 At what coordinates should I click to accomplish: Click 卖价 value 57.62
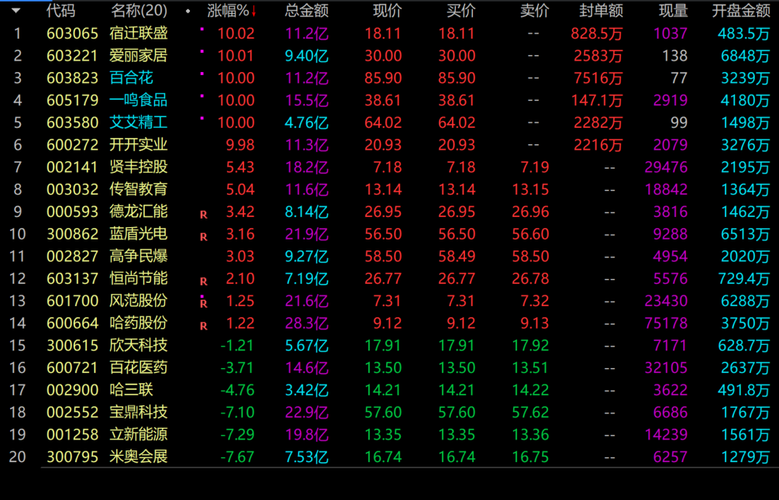[531, 412]
